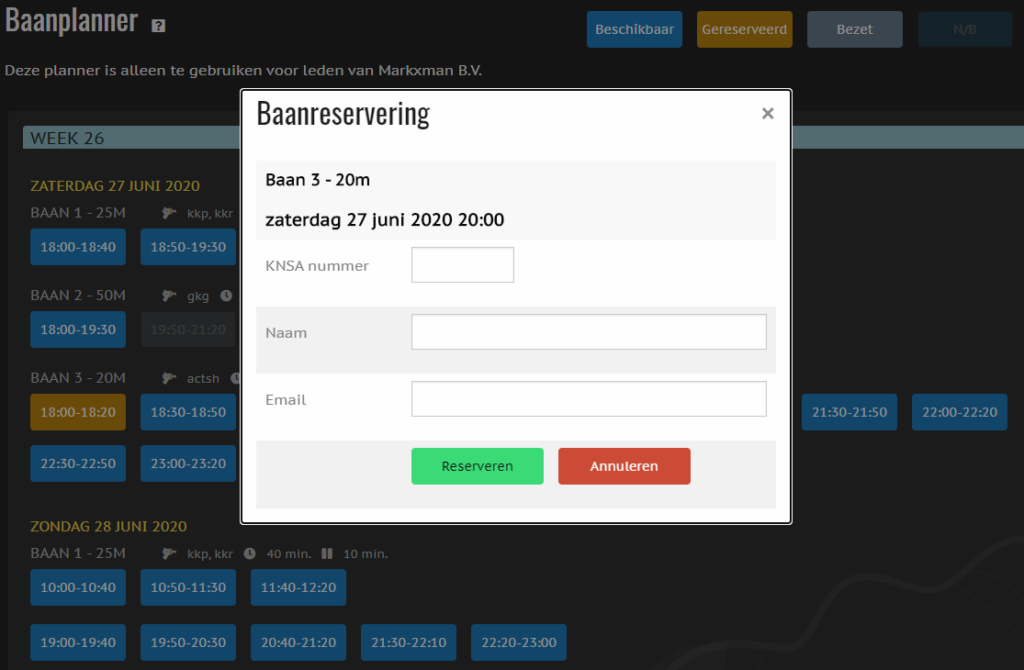Image resolution: width=1024 pixels, height=670 pixels.
Task: Click the N/B legend button
Action: [965, 29]
